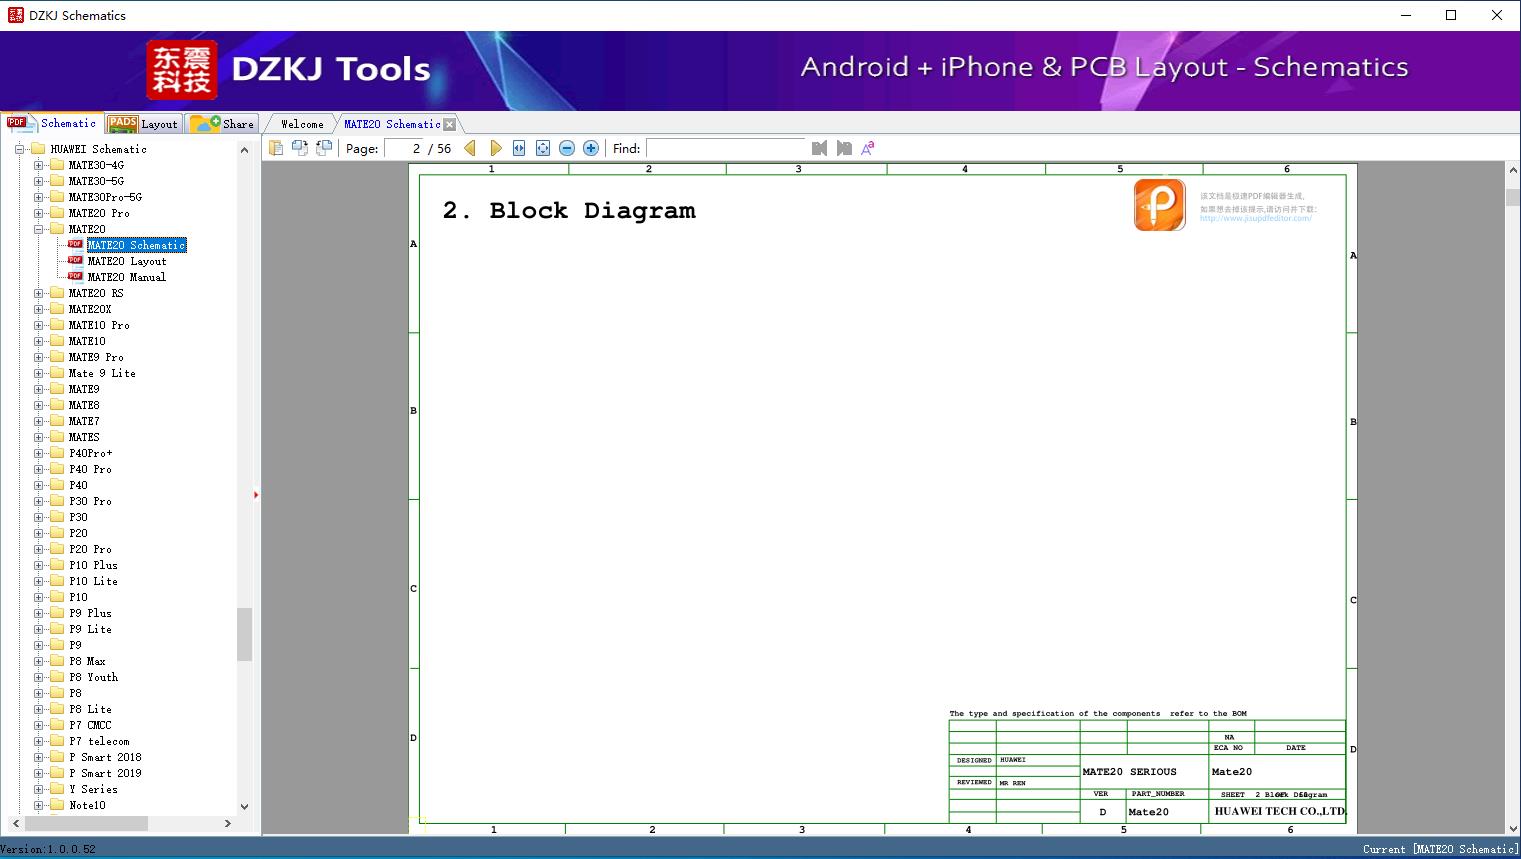Viewport: 1521px width, 859px height.
Task: Open the Share tab
Action: click(x=222, y=124)
